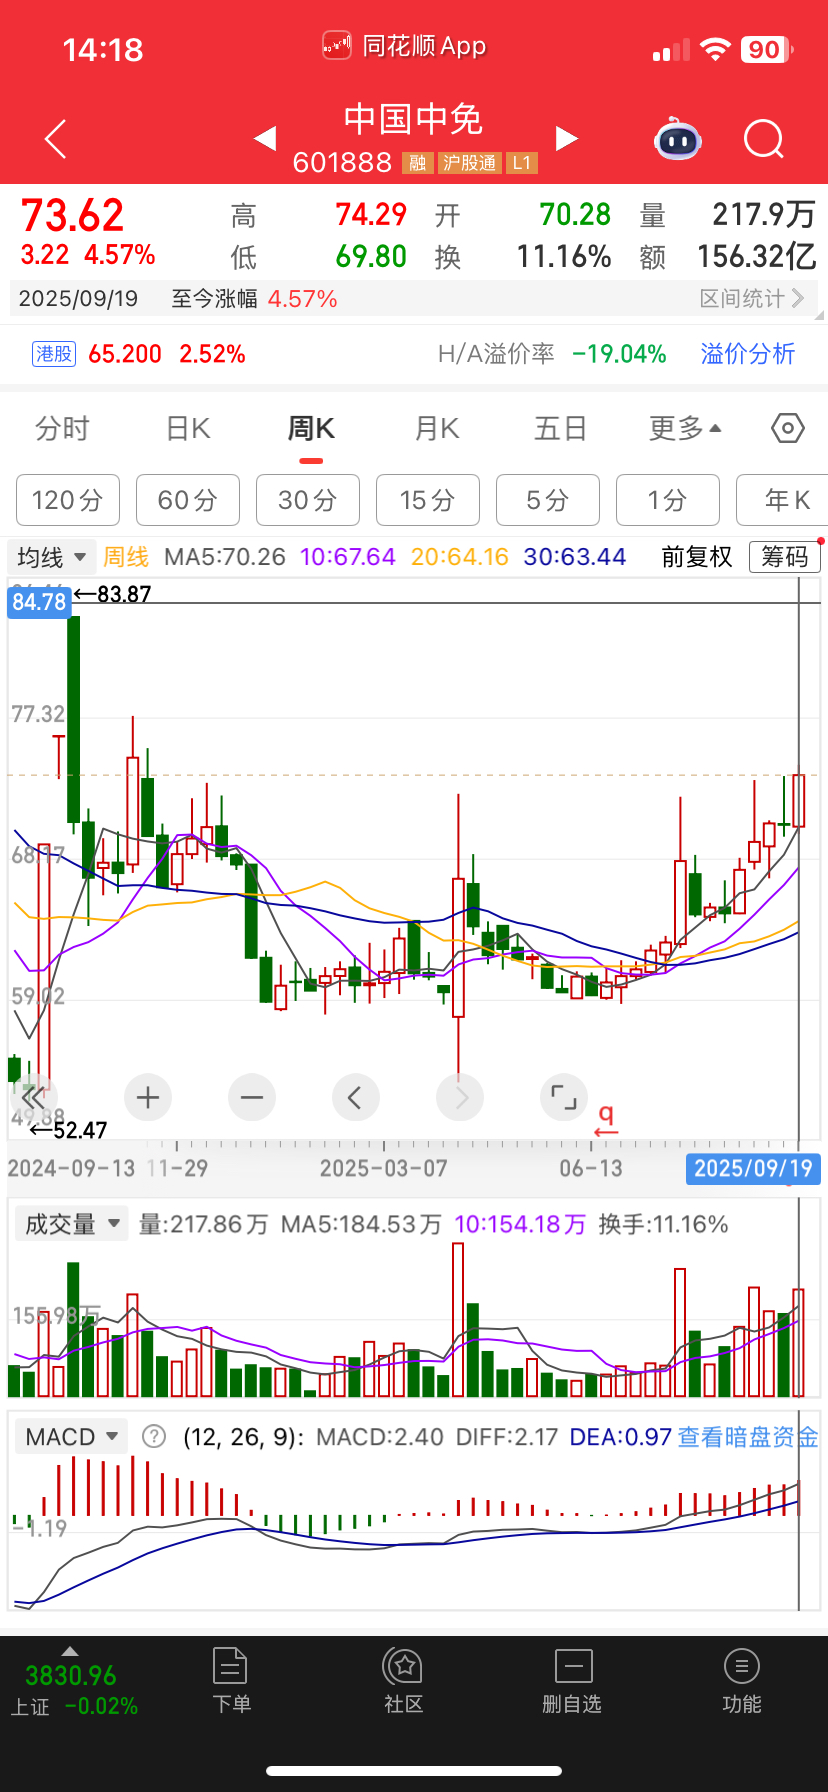The height and width of the screenshot is (1792, 828).
Task: Tap the MA5:70.26 value
Action: [x=225, y=557]
